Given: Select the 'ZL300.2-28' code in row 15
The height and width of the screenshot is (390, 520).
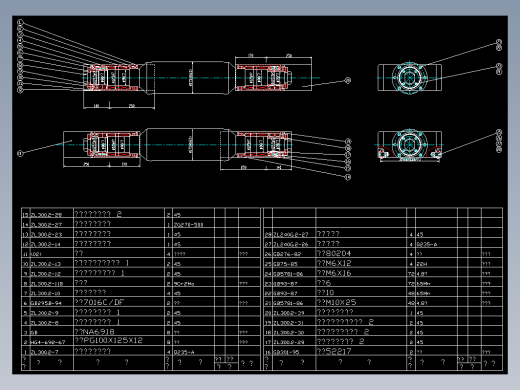Looking at the screenshot, I should [46, 215].
